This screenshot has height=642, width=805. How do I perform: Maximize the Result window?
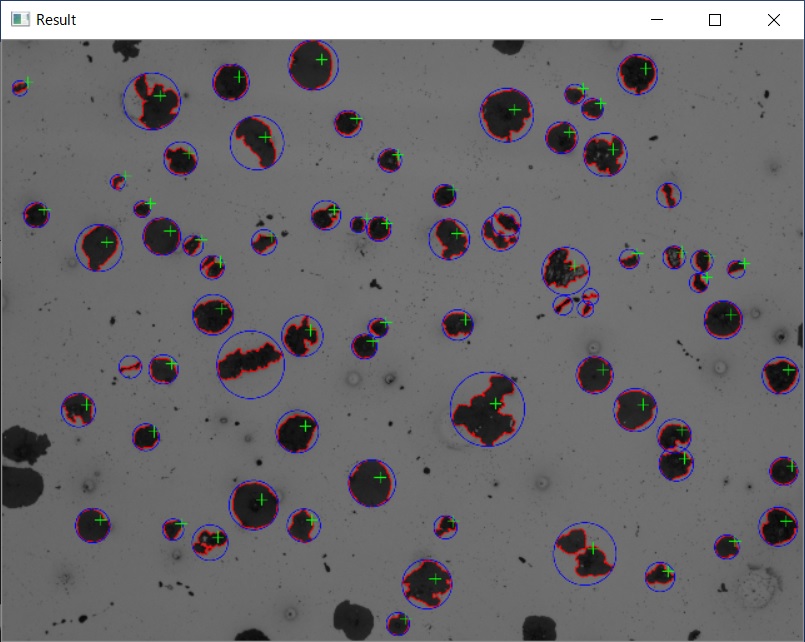click(715, 20)
